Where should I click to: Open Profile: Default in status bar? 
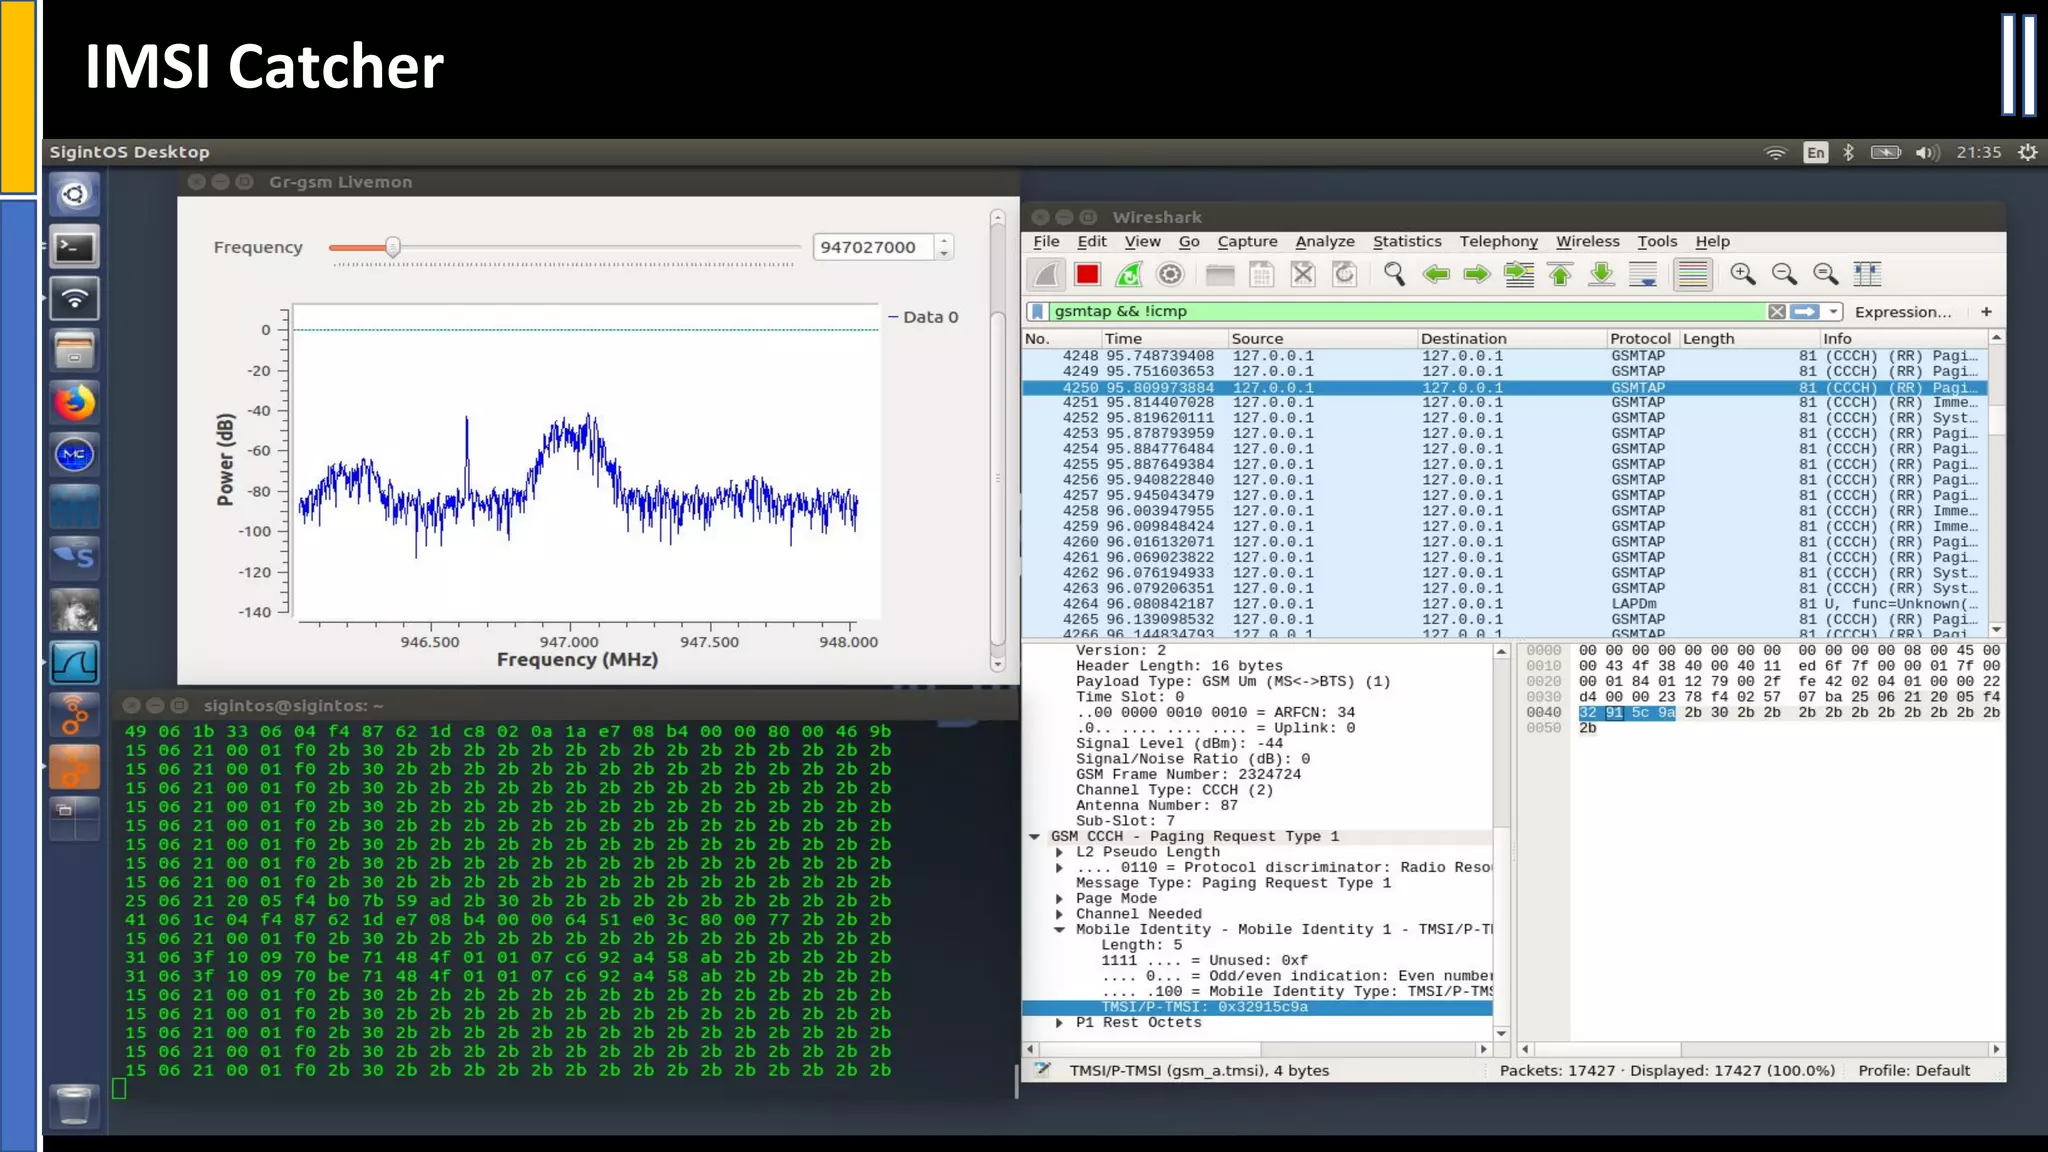[1914, 1070]
